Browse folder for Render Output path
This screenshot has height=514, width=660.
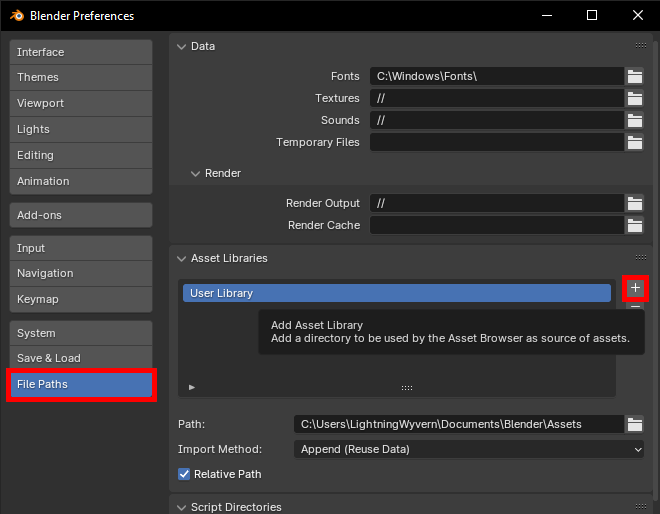pyautogui.click(x=634, y=203)
